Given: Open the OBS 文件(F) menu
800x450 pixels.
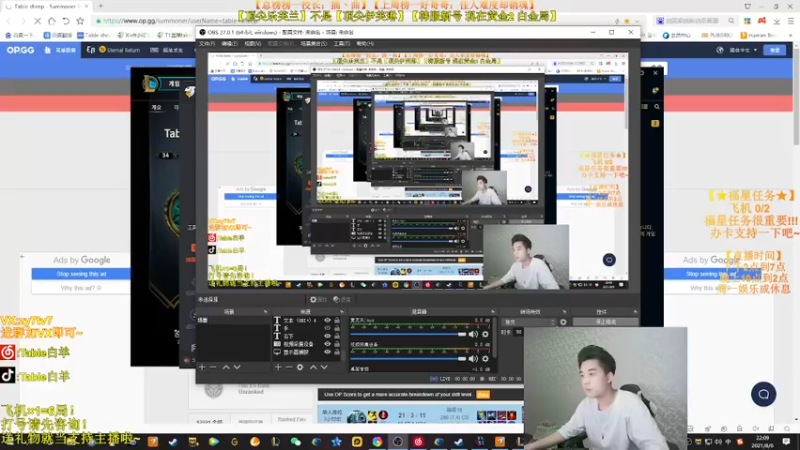Looking at the screenshot, I should [207, 43].
